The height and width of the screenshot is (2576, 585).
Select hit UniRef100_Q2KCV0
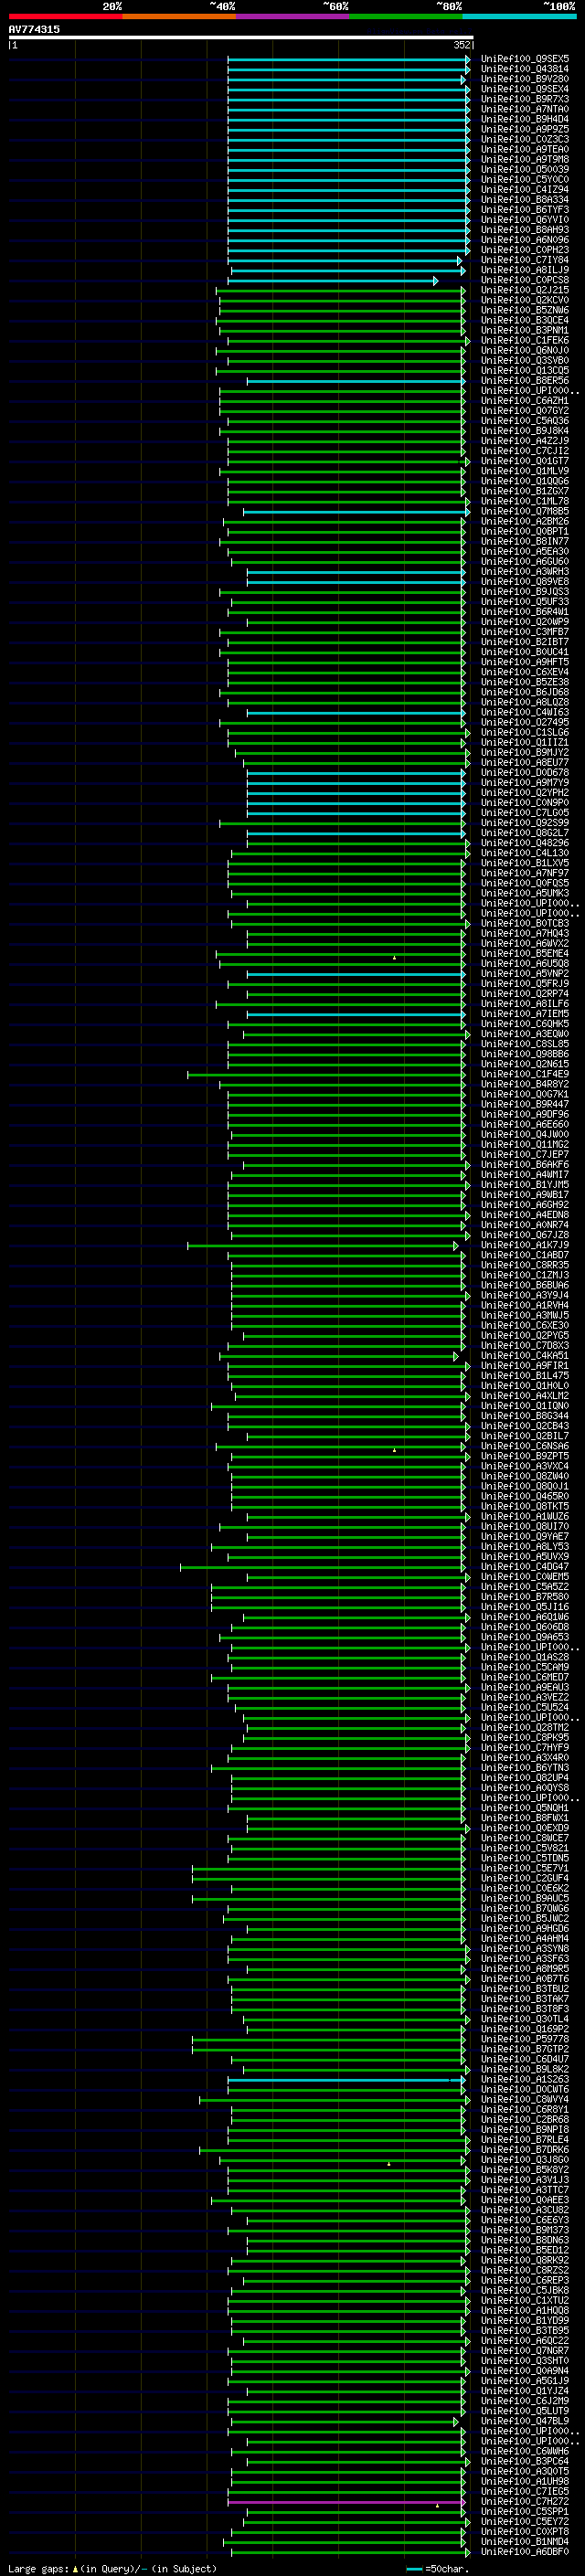point(525,300)
